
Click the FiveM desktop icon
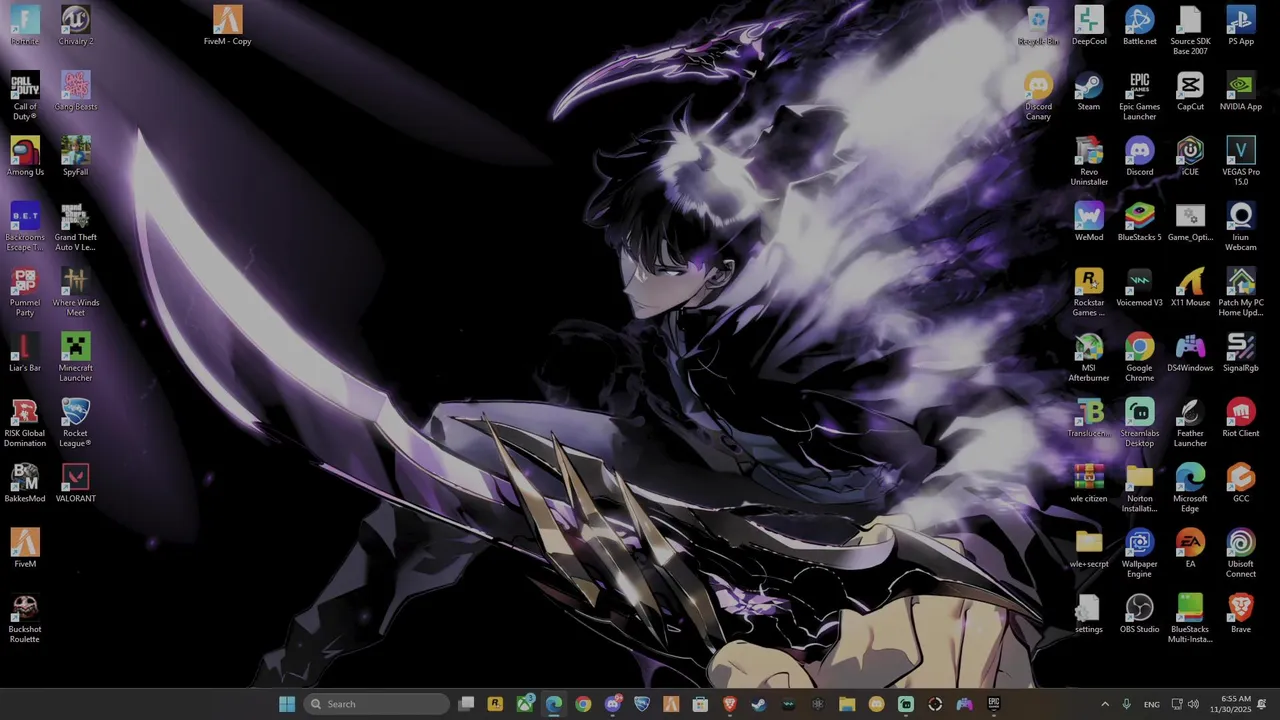click(25, 548)
